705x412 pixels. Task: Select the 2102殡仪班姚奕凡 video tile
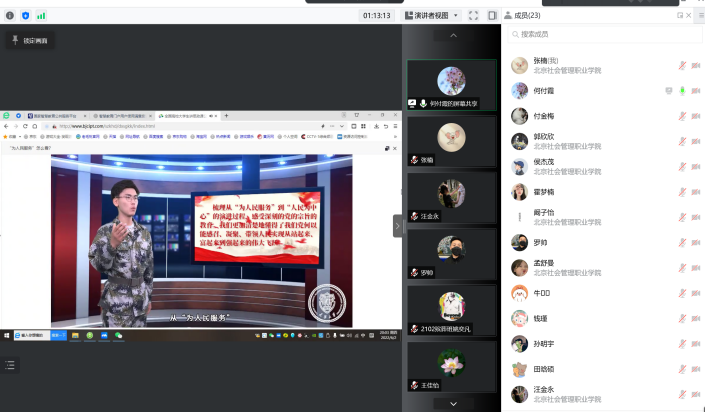(451, 310)
